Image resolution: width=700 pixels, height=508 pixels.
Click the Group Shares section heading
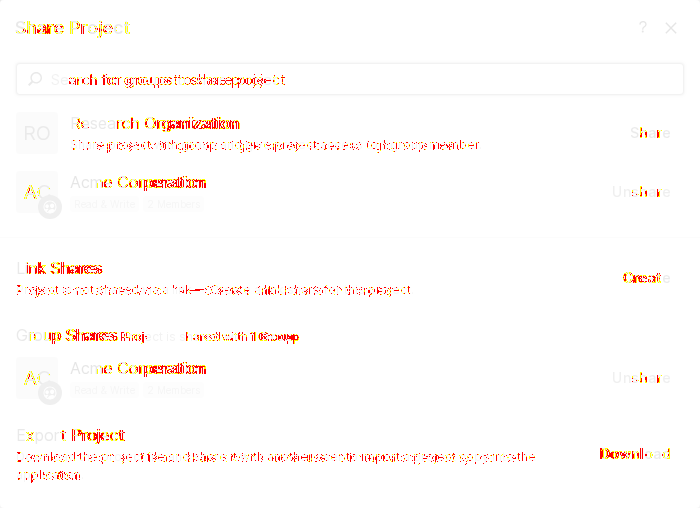click(x=68, y=335)
